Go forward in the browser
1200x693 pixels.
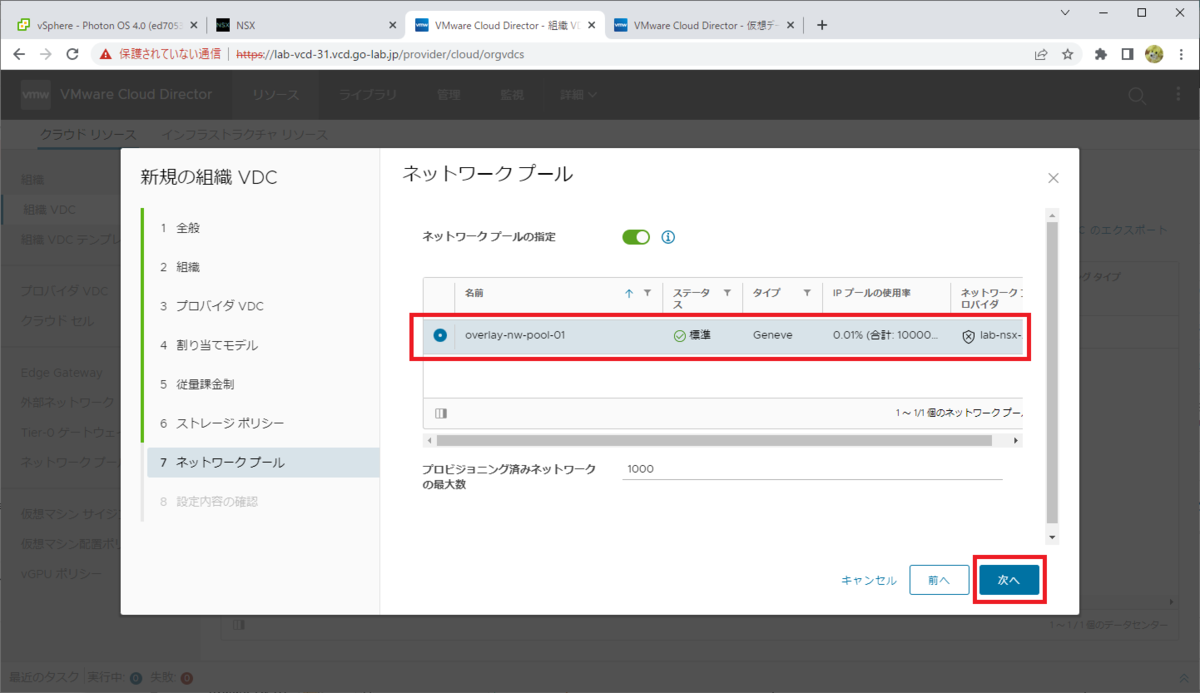pyautogui.click(x=46, y=54)
